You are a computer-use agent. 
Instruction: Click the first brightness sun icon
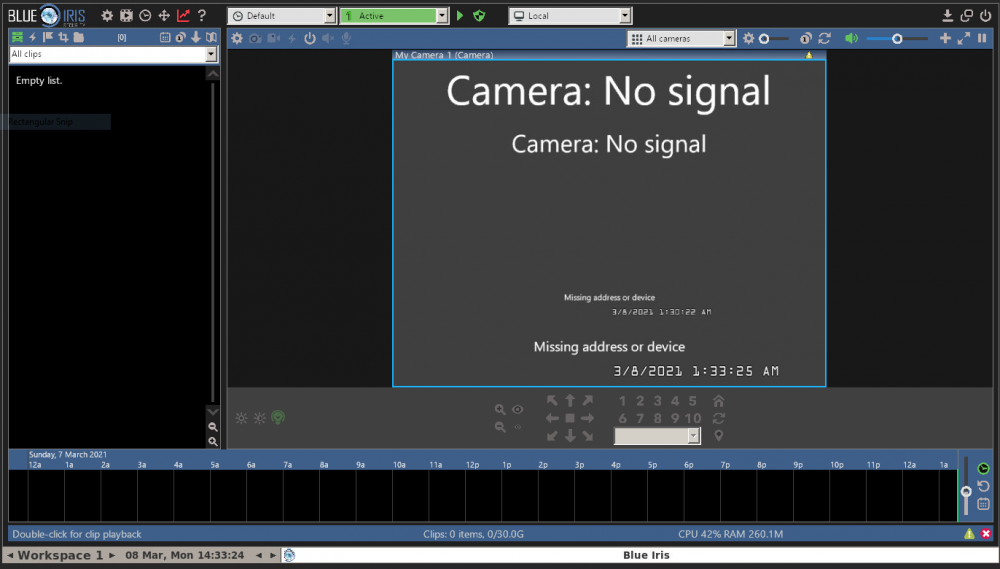[x=241, y=418]
